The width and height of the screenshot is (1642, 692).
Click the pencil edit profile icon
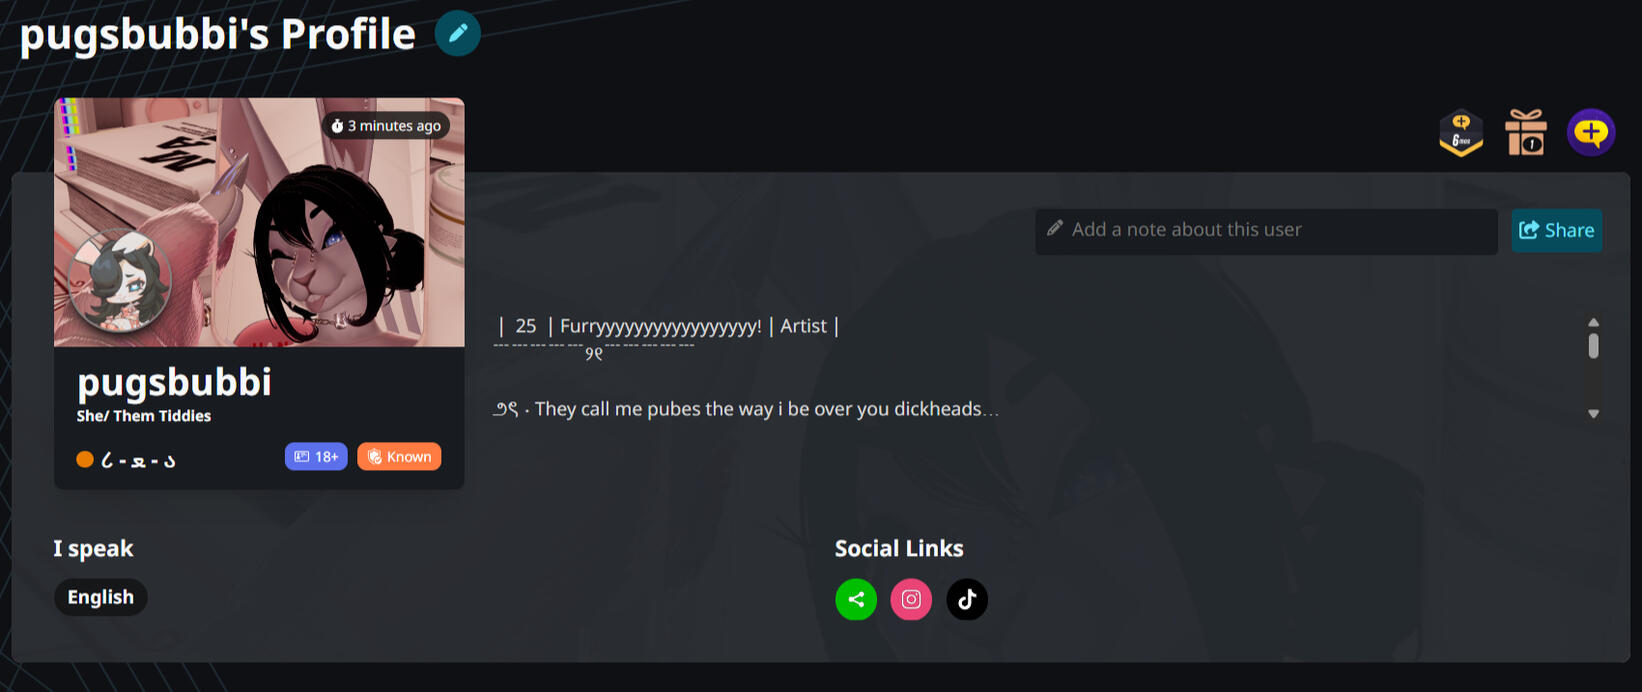point(457,33)
